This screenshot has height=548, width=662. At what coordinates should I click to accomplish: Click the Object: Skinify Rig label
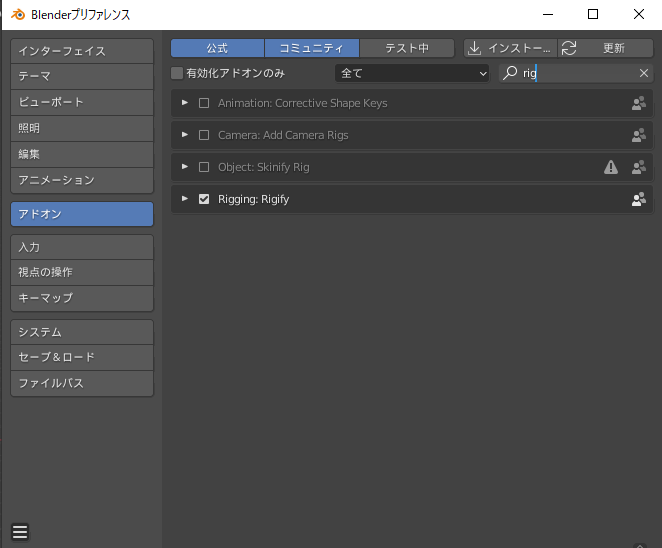click(x=263, y=167)
